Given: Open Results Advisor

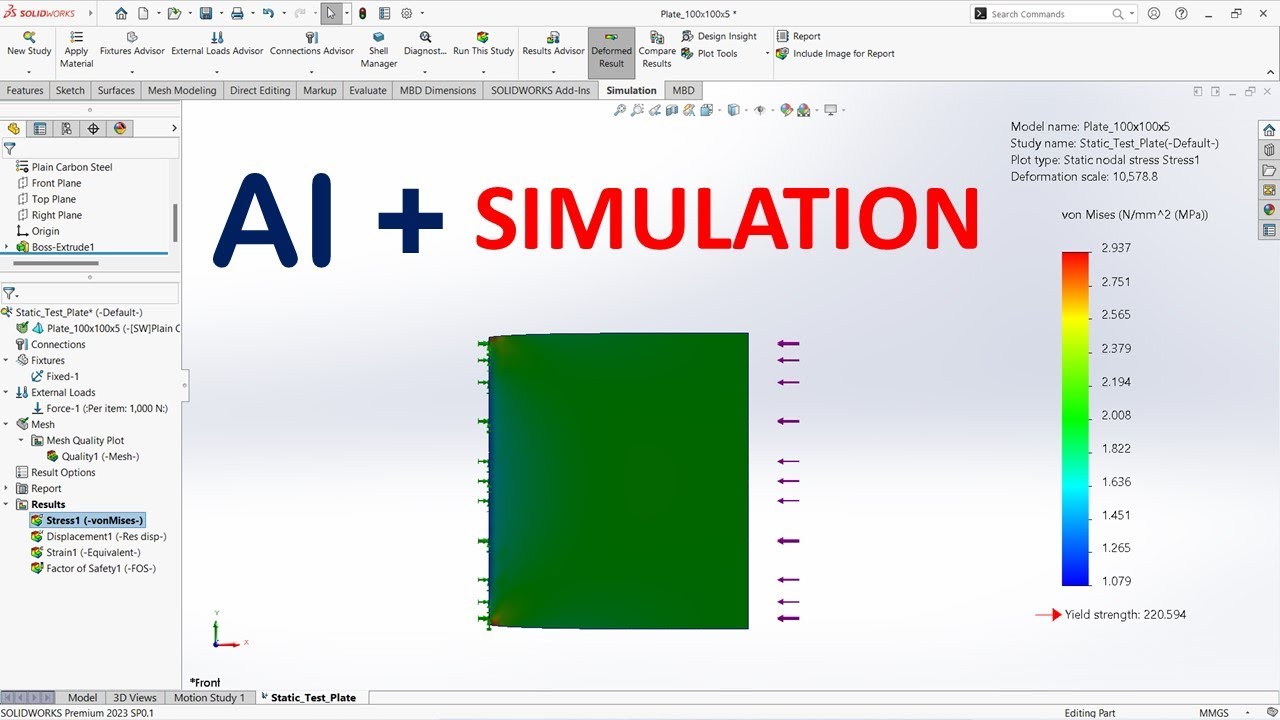Looking at the screenshot, I should click(553, 44).
